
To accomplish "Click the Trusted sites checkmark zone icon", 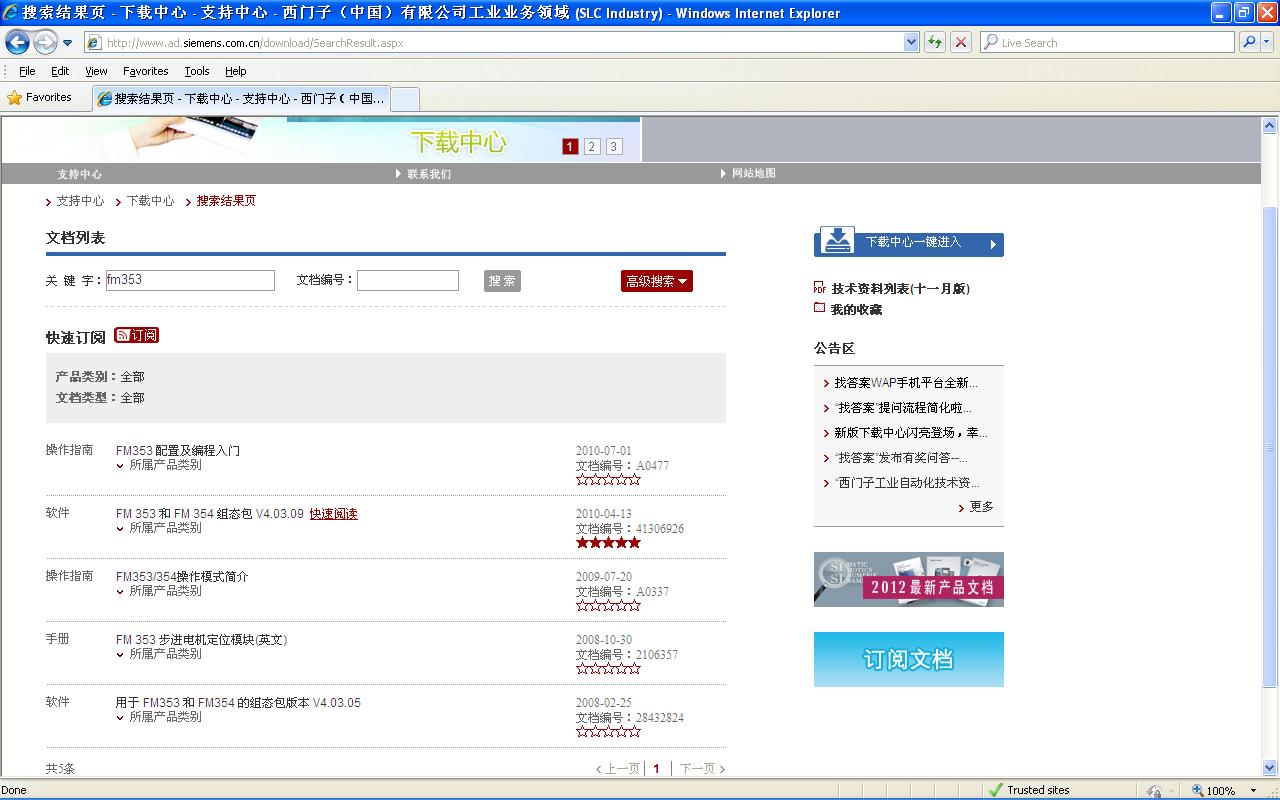I will pos(995,790).
